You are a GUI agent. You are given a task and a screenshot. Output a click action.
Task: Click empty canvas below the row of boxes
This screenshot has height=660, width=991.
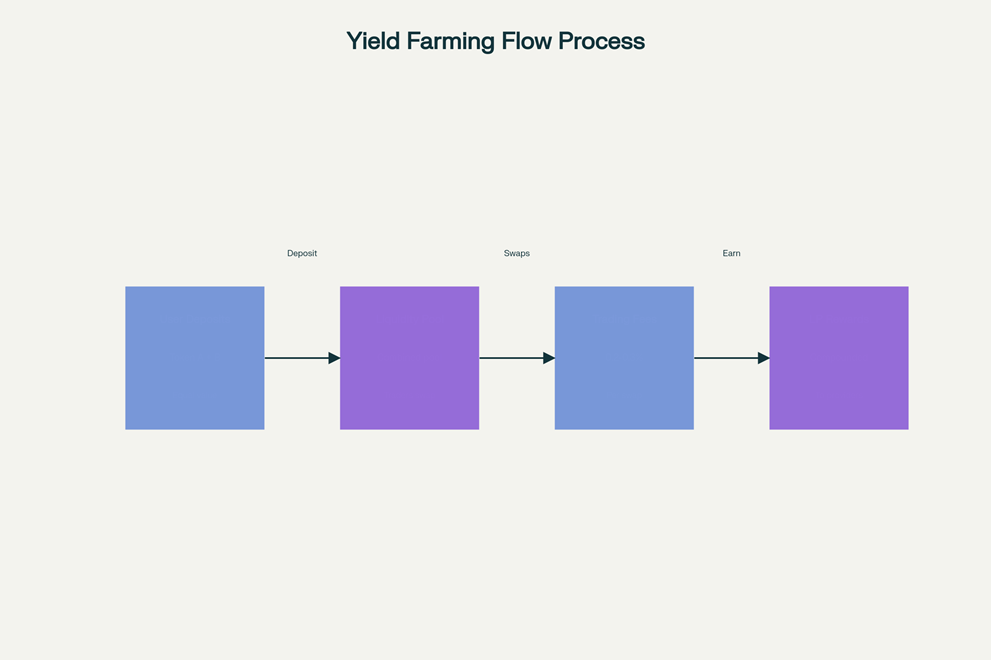coord(500,540)
